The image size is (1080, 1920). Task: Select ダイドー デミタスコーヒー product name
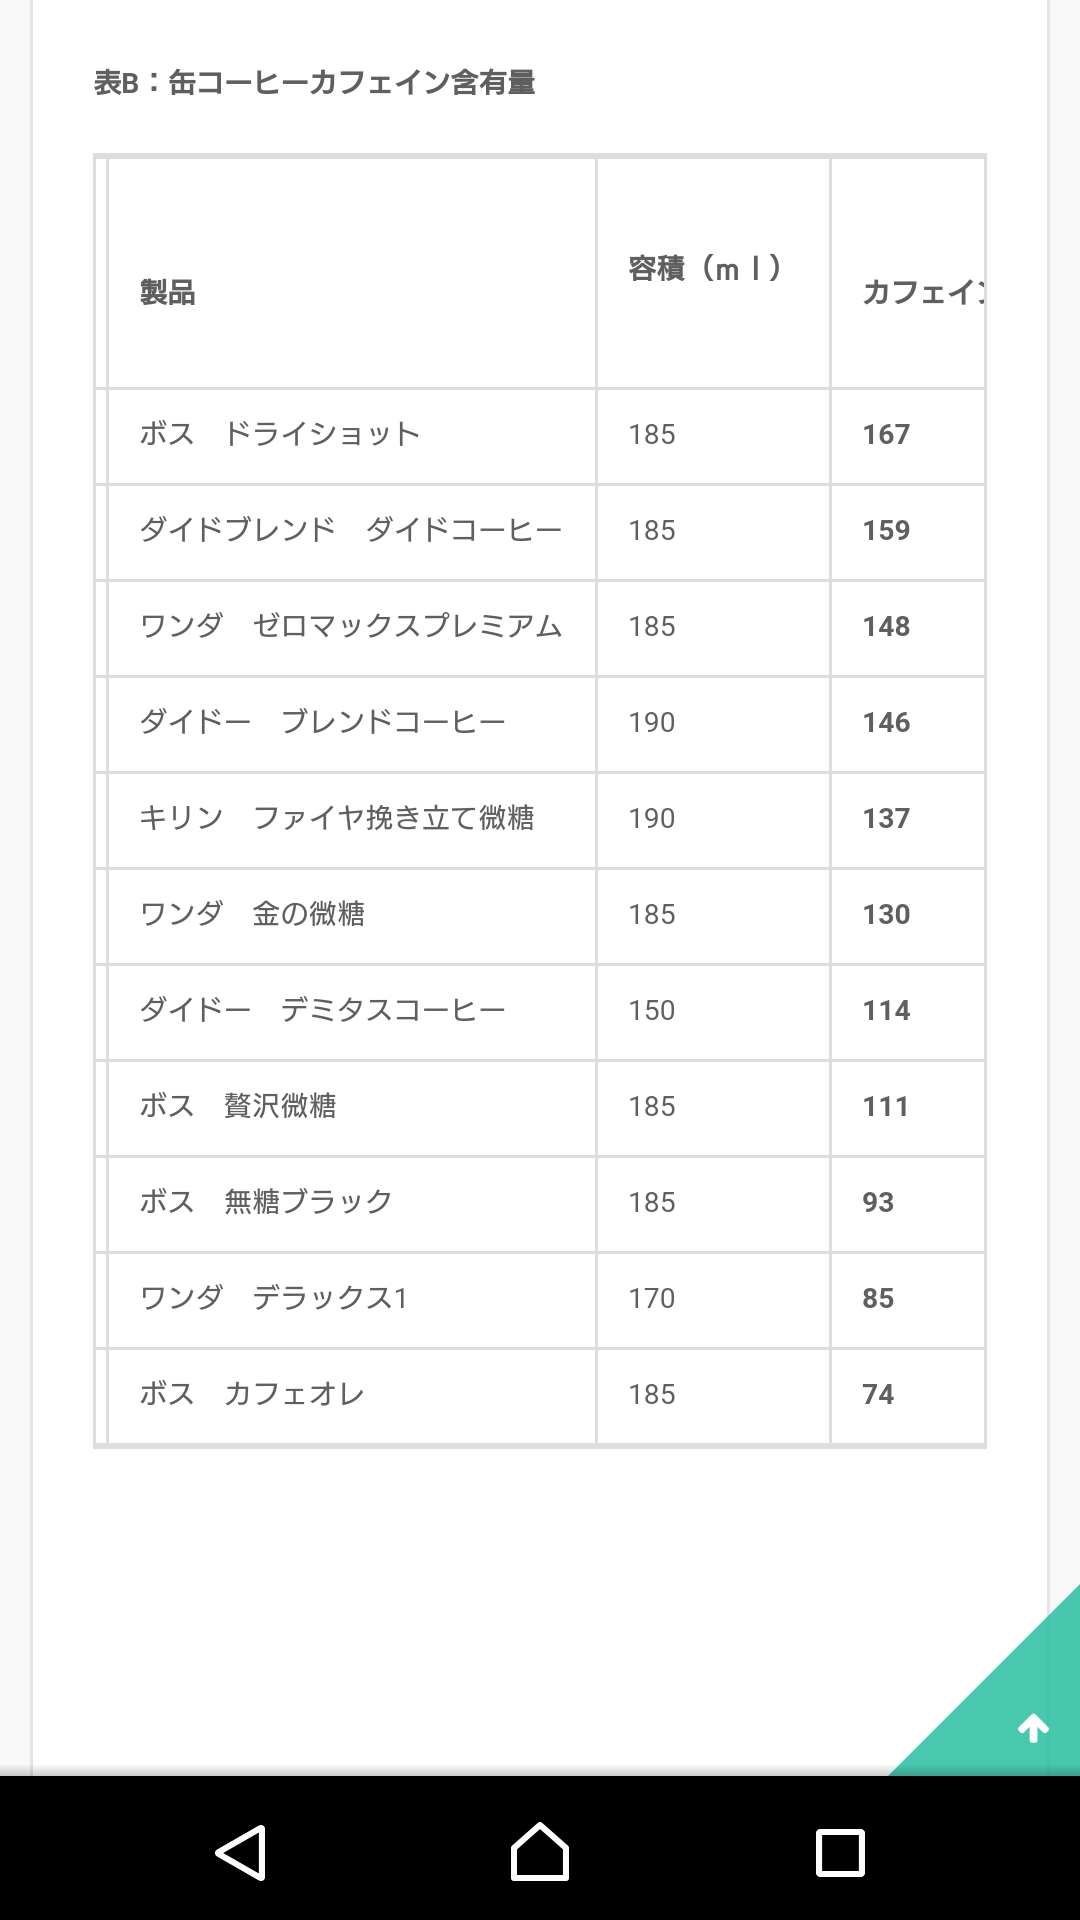tap(322, 1010)
